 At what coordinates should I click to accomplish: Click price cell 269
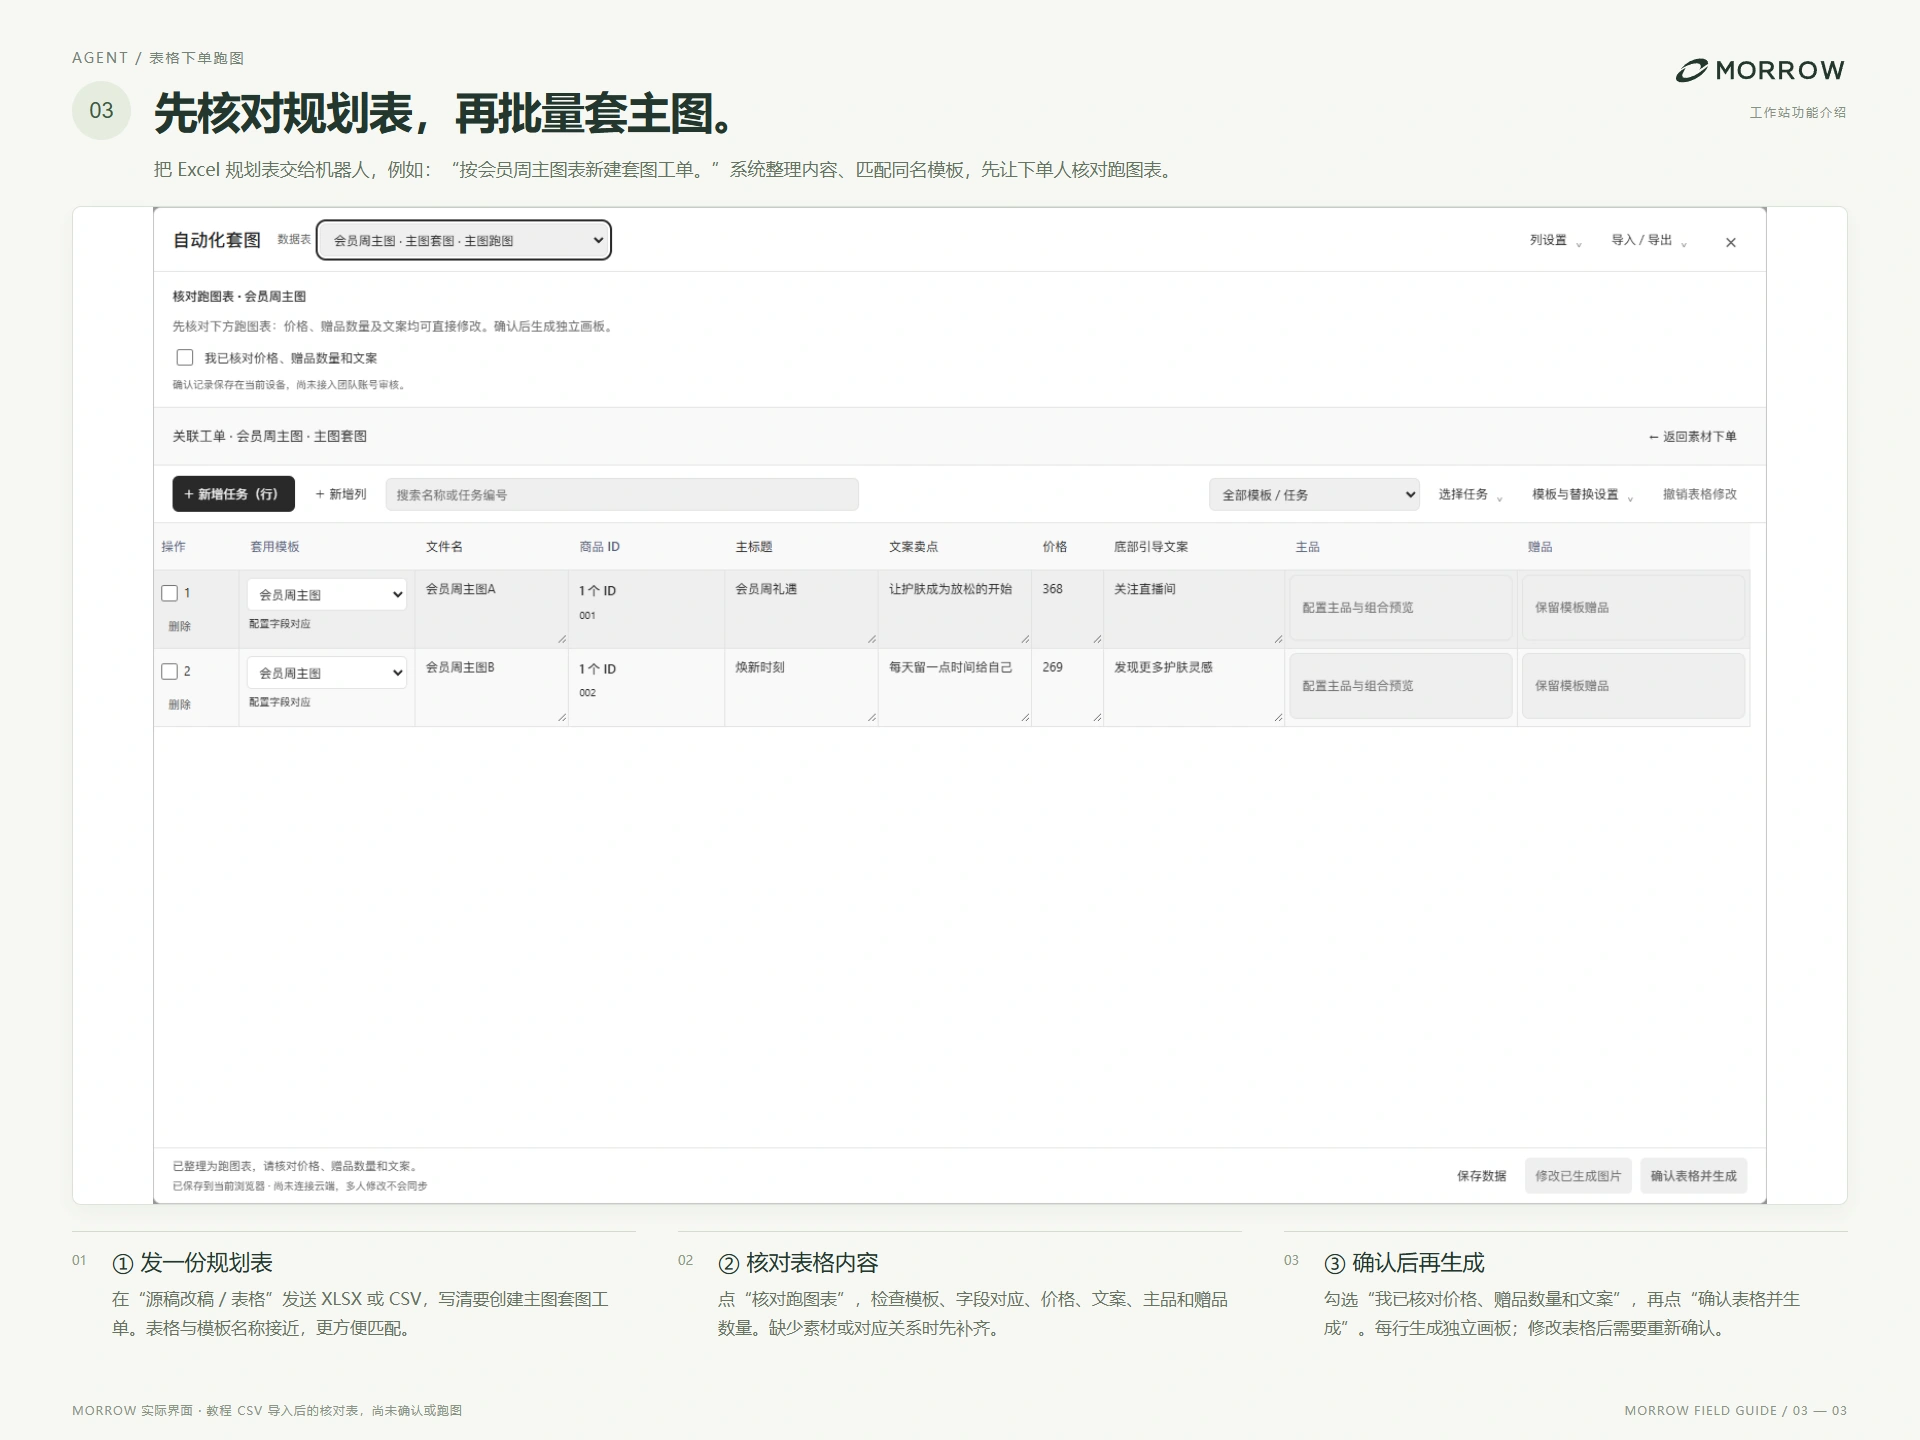1067,687
